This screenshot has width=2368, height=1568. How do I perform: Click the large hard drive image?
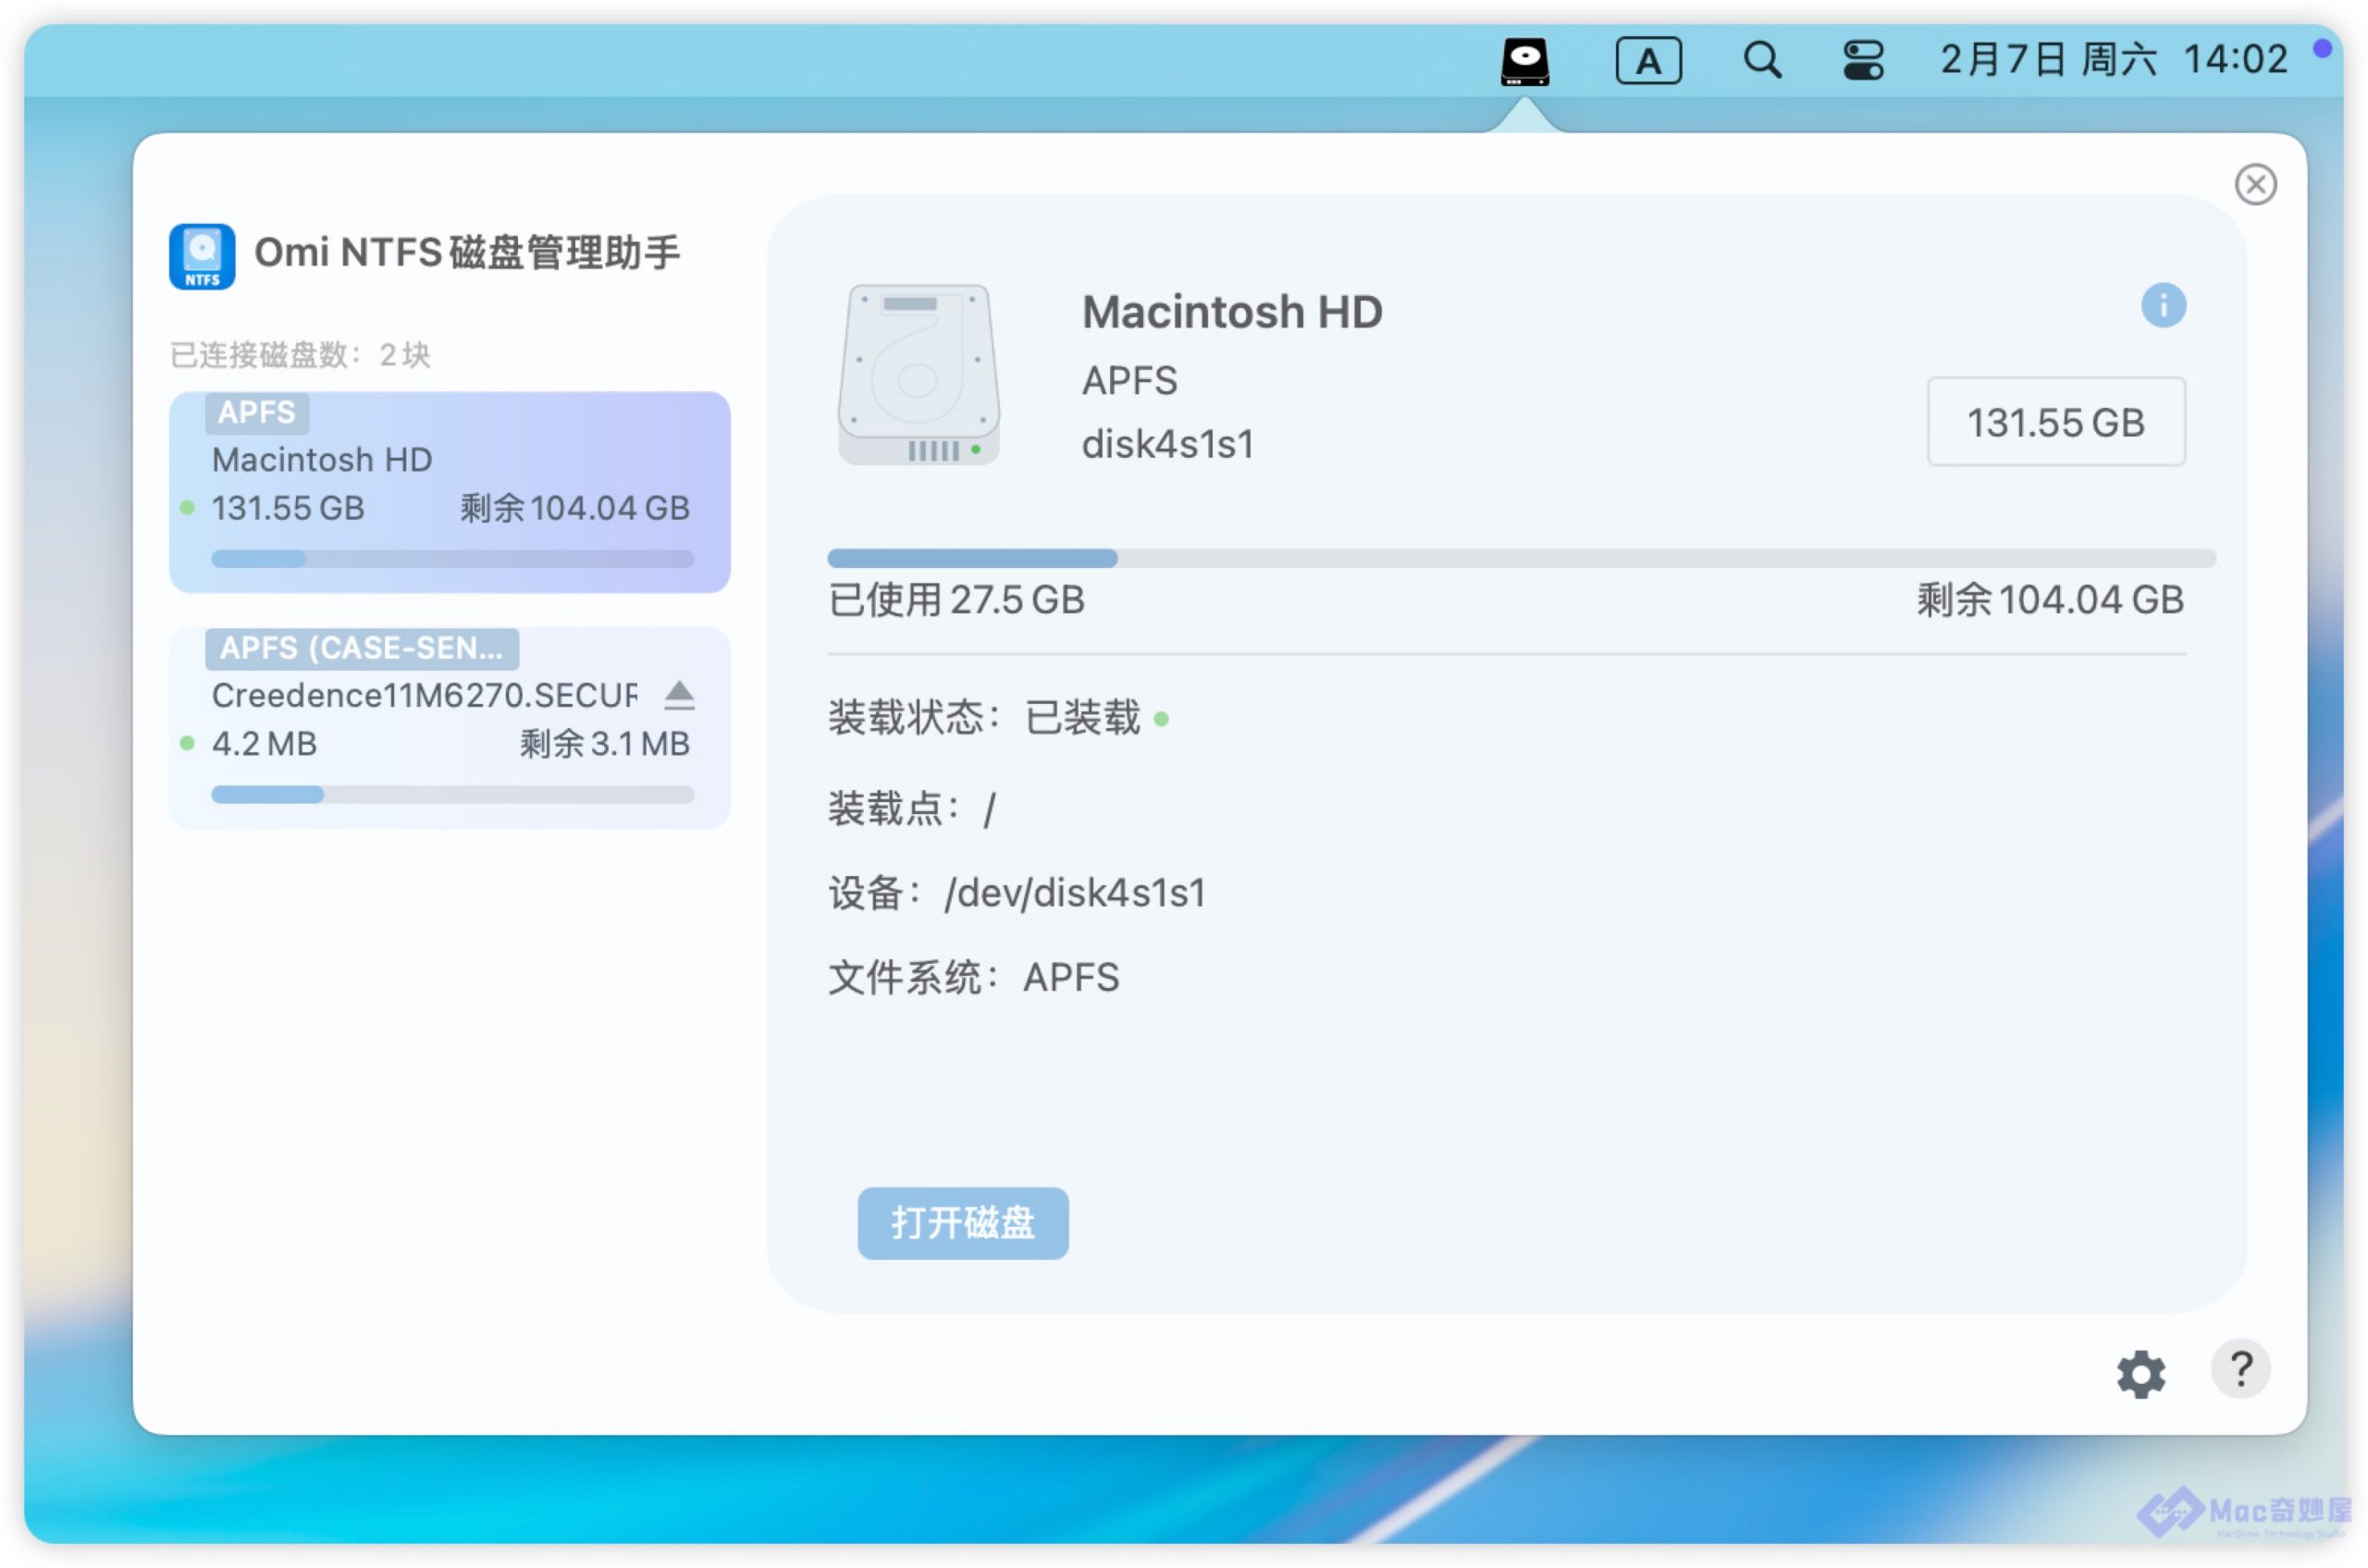click(x=918, y=375)
